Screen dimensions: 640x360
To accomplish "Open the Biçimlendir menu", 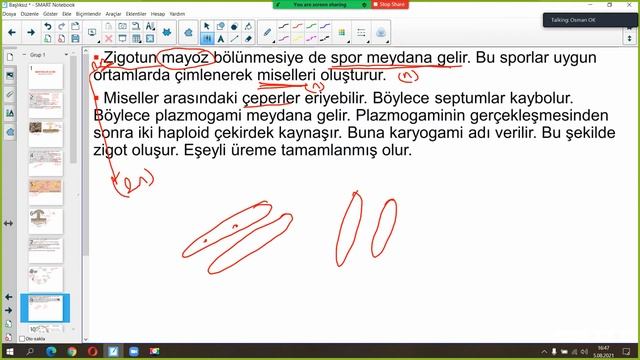I will [88, 14].
